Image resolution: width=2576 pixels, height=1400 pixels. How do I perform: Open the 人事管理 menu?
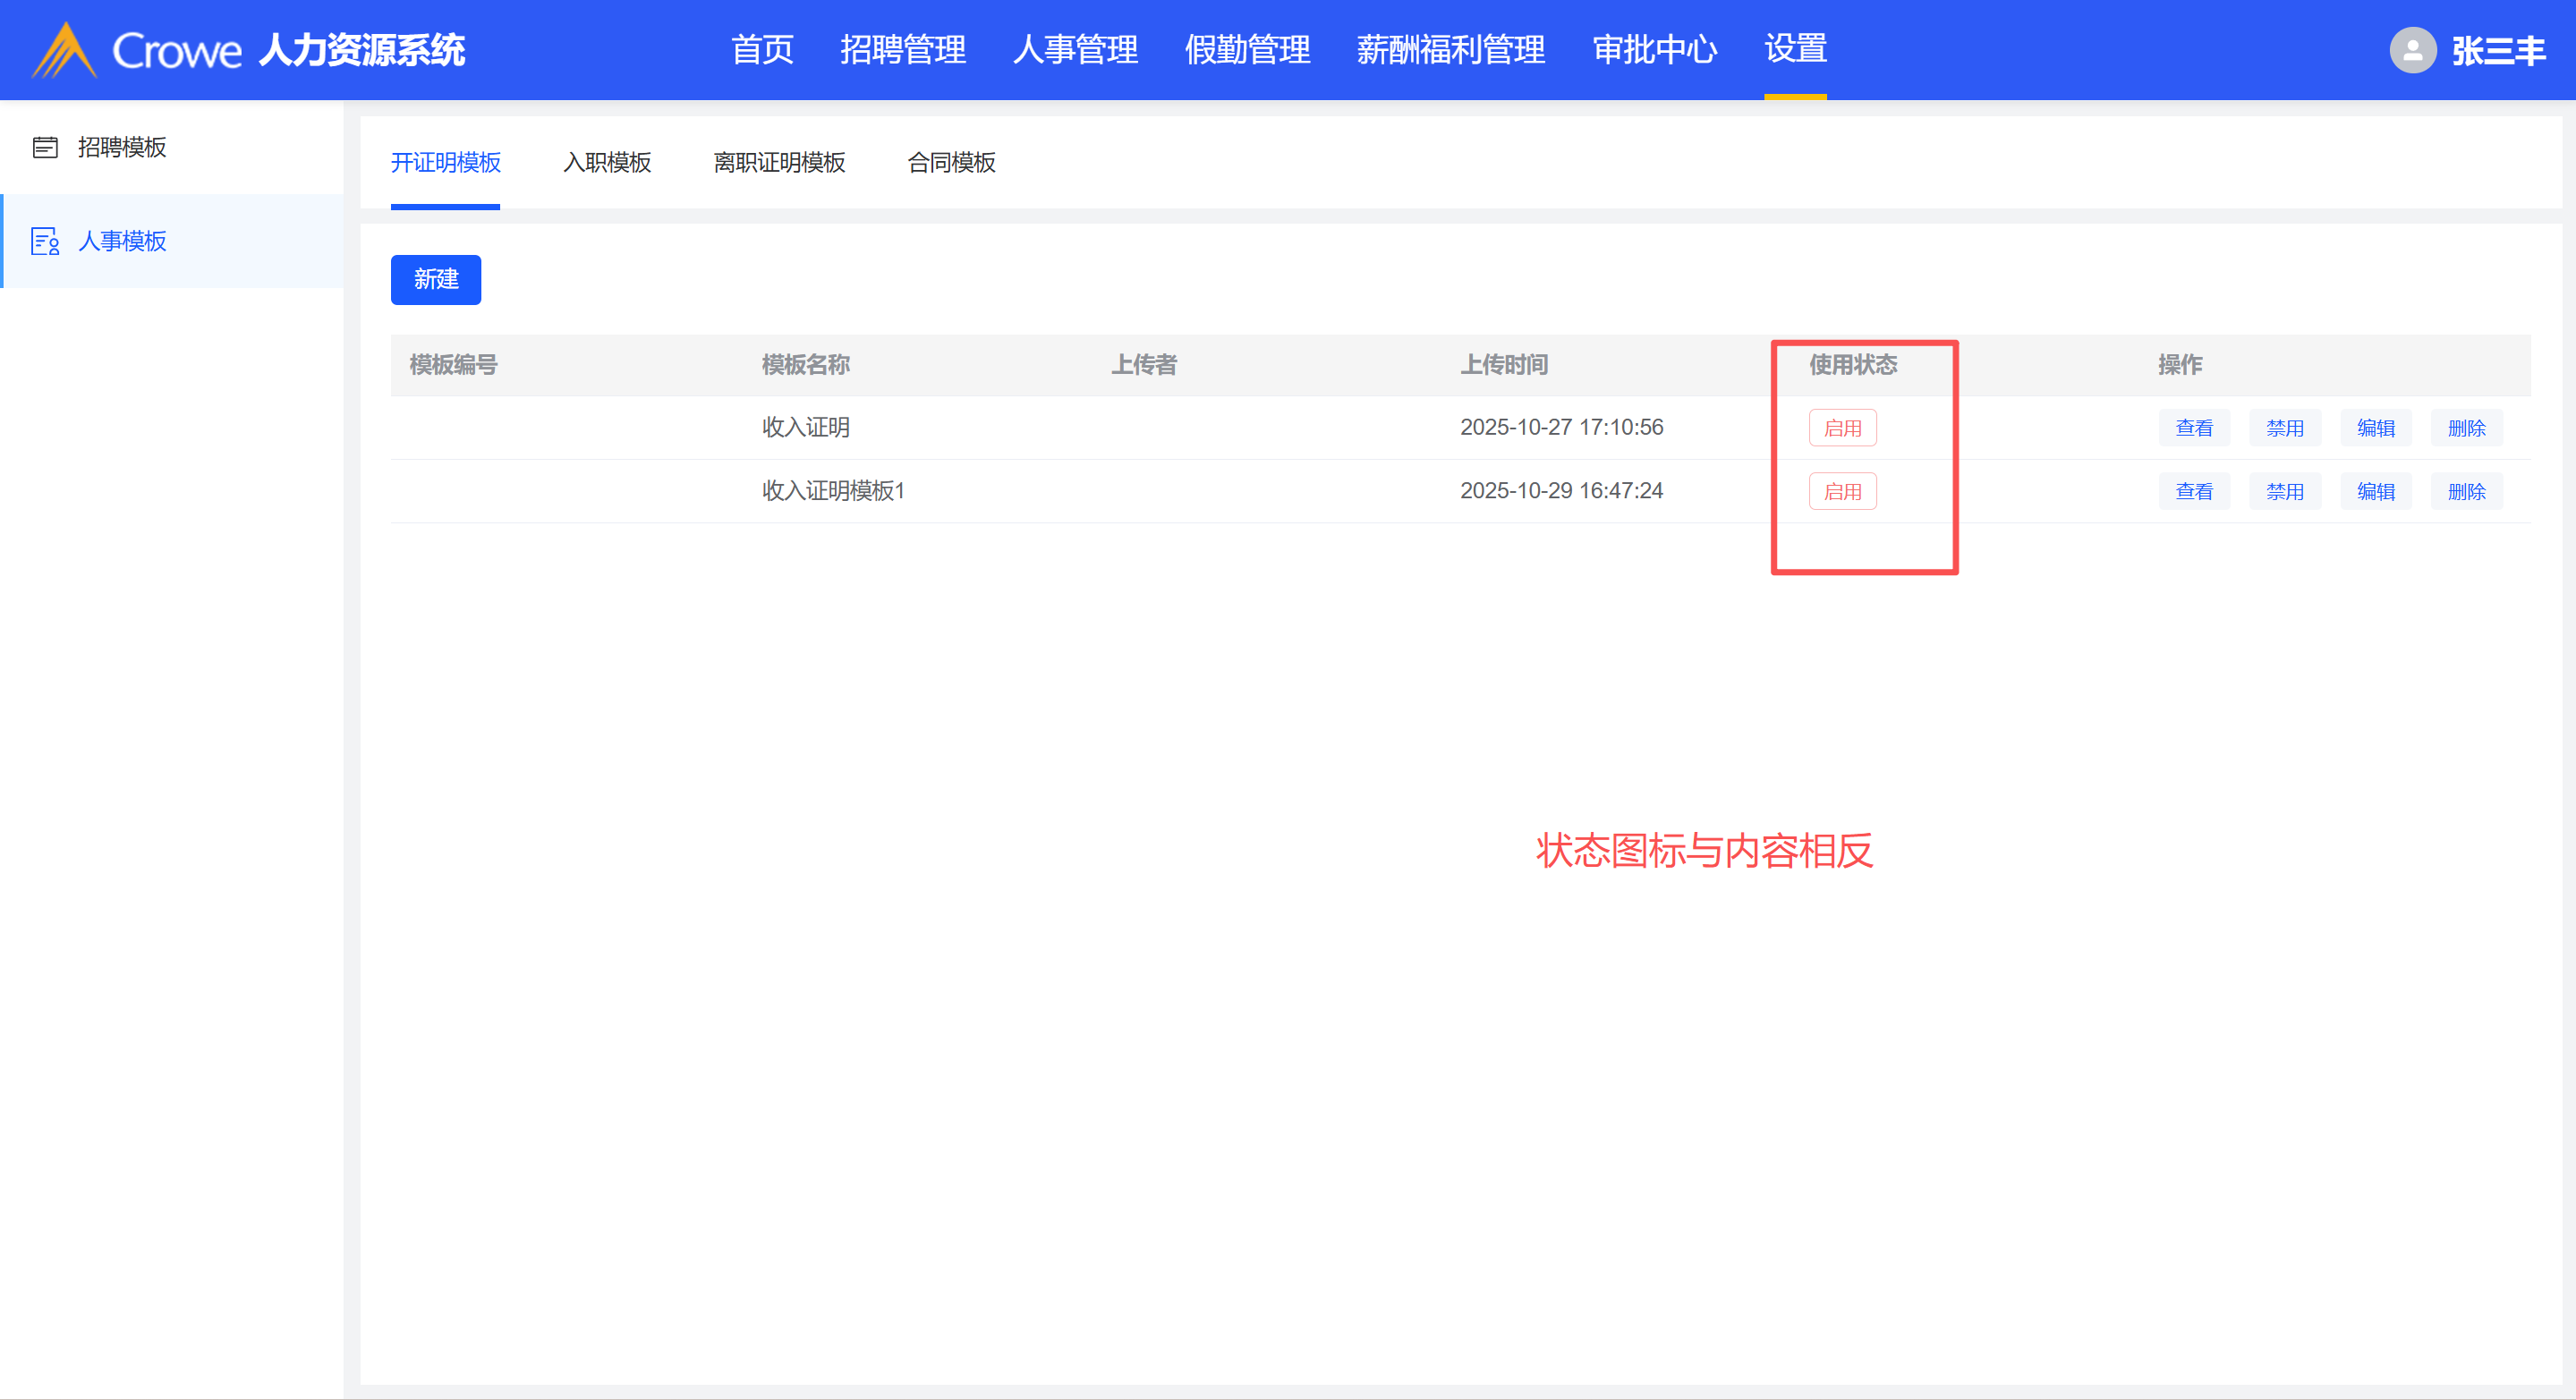(1075, 50)
